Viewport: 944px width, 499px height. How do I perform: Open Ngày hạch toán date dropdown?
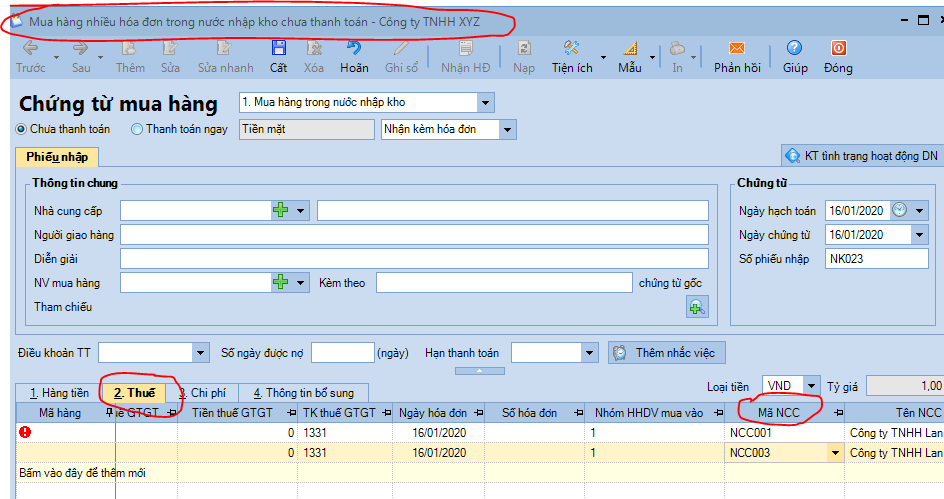click(919, 211)
